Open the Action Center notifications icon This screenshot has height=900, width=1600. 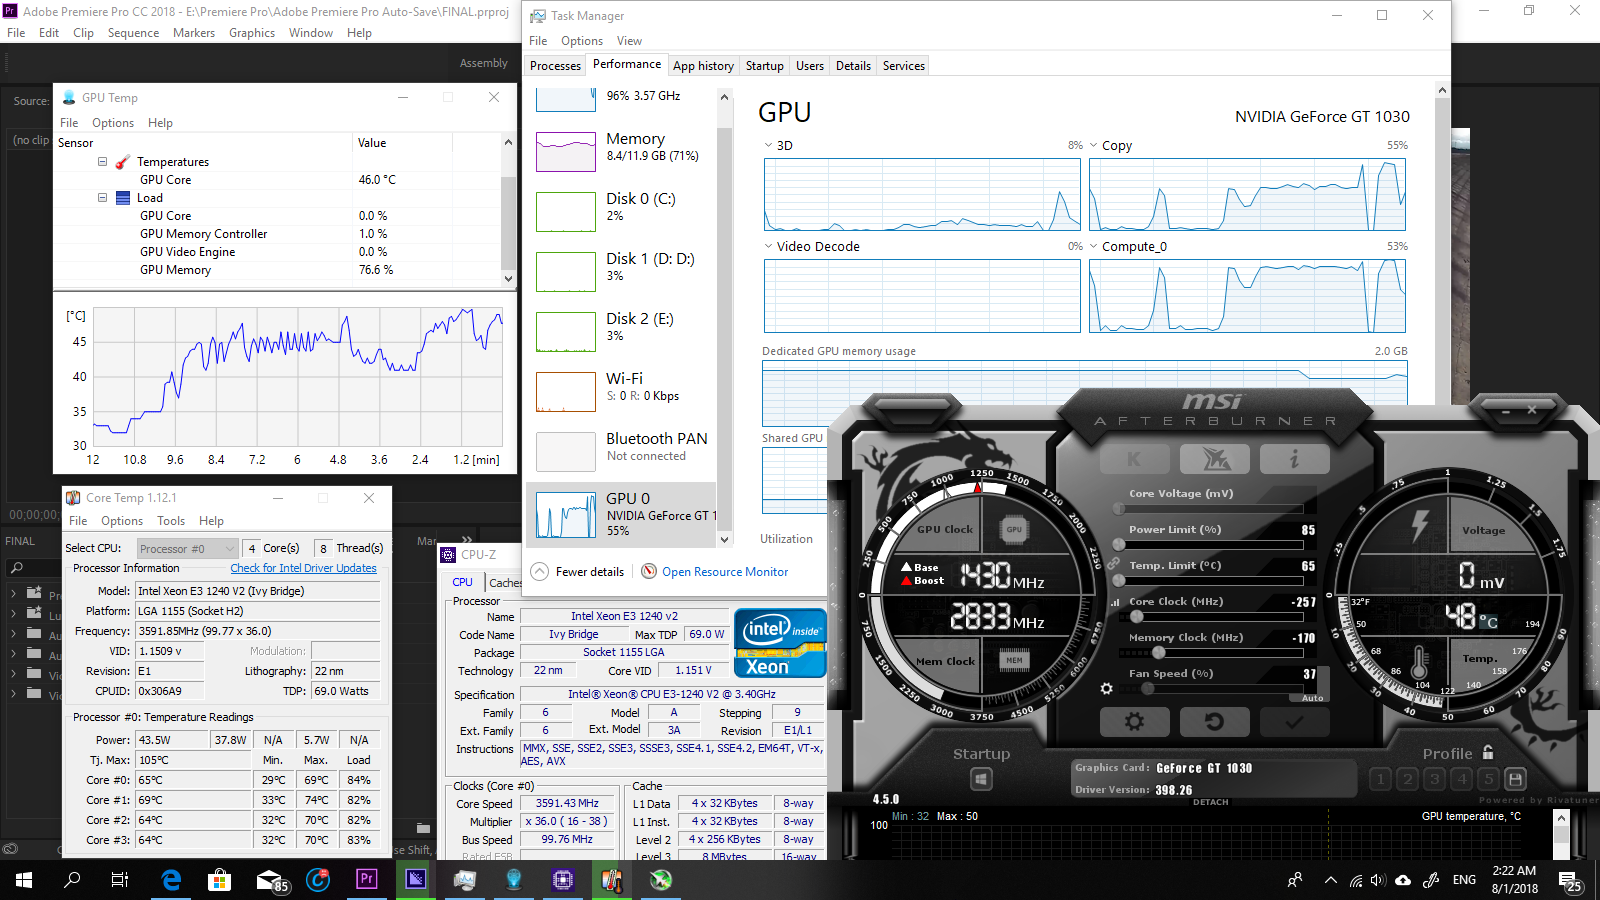[x=1569, y=880]
